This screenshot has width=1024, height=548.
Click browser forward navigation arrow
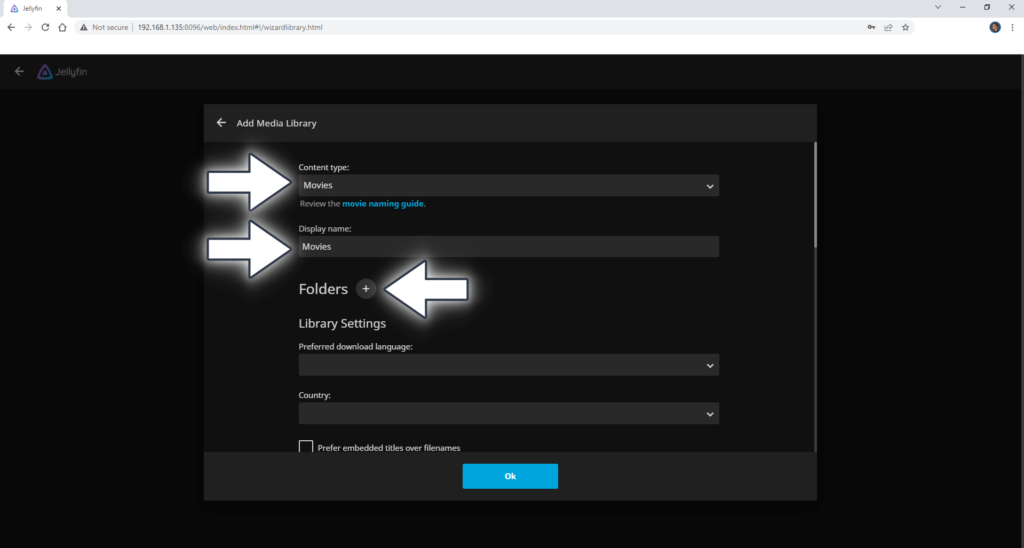[x=28, y=27]
